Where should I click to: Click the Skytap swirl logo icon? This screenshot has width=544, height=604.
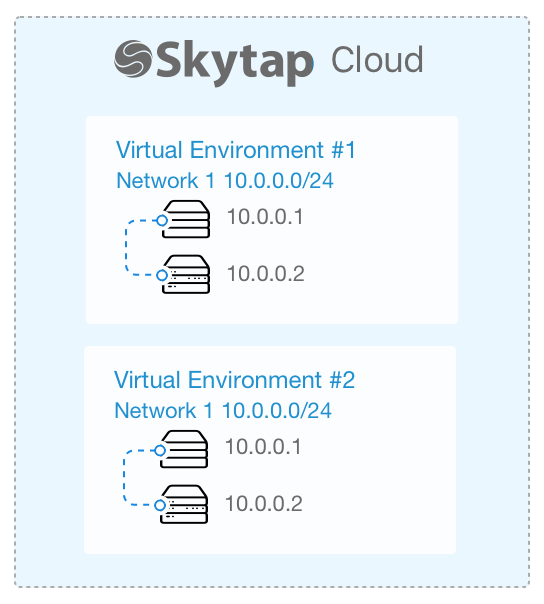click(133, 59)
